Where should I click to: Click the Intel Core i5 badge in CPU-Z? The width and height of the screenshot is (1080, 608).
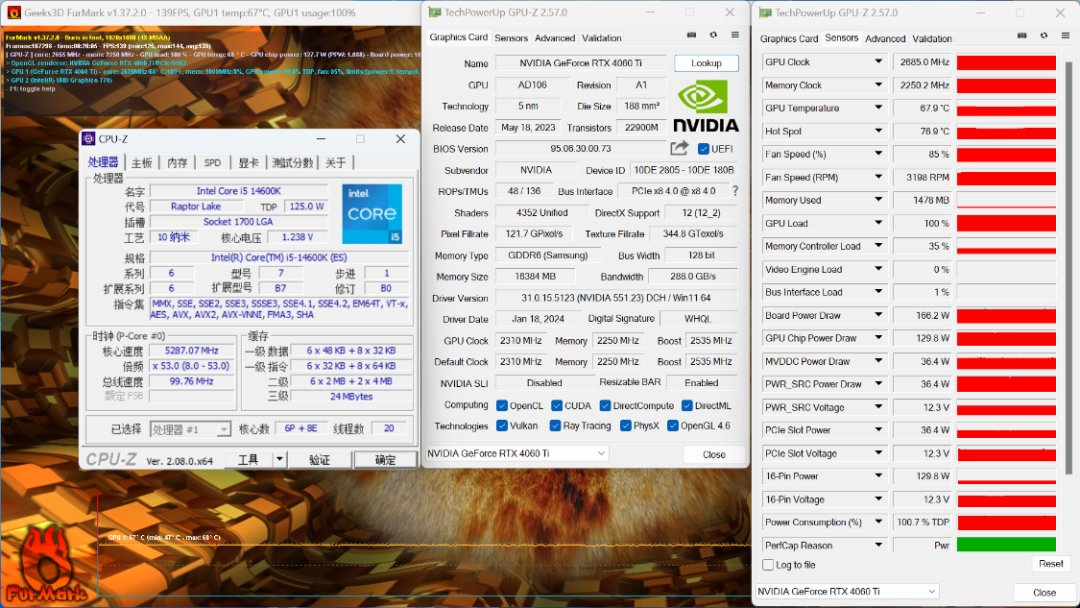[372, 213]
